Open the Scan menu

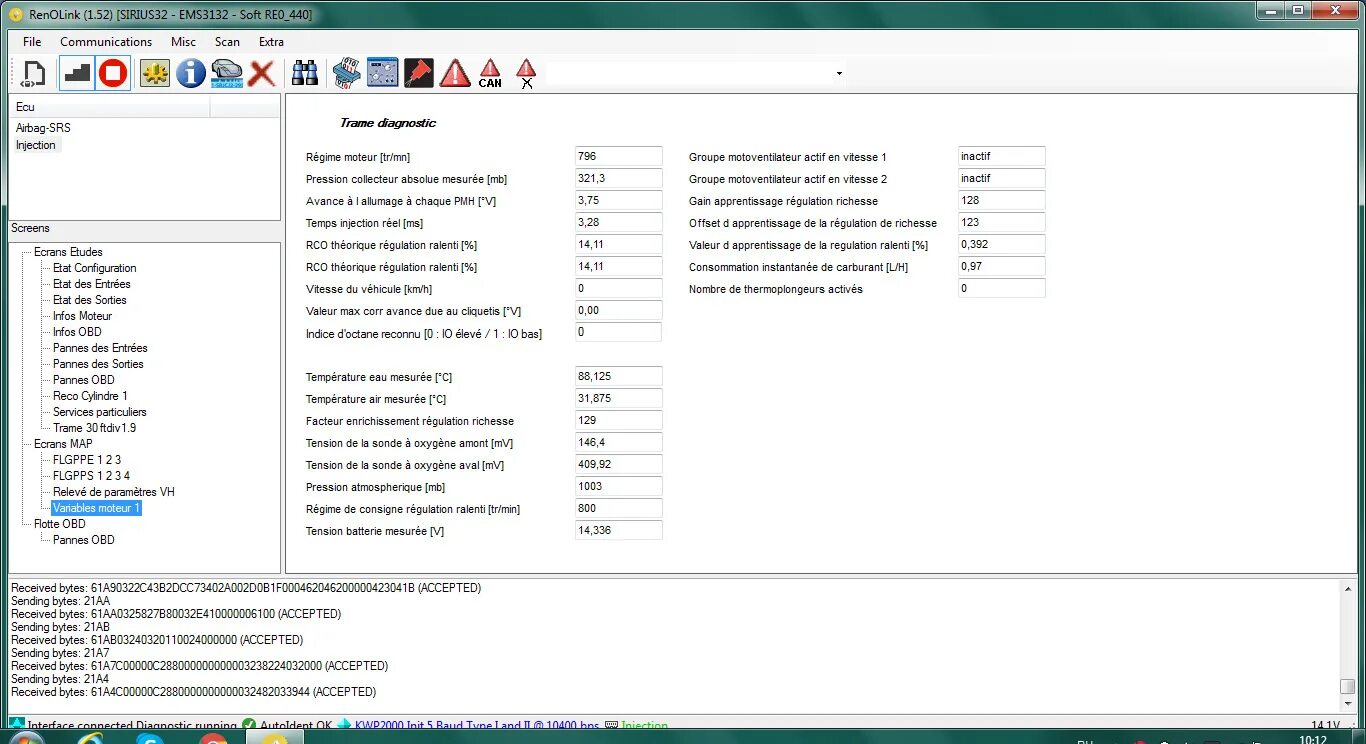[x=228, y=42]
